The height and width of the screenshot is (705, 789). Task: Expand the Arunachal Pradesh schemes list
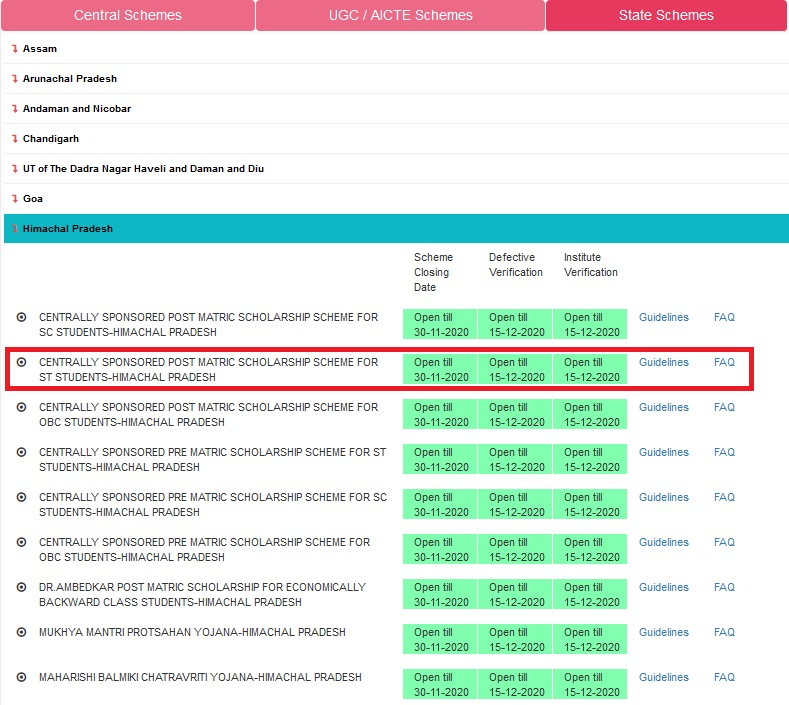[x=69, y=79]
